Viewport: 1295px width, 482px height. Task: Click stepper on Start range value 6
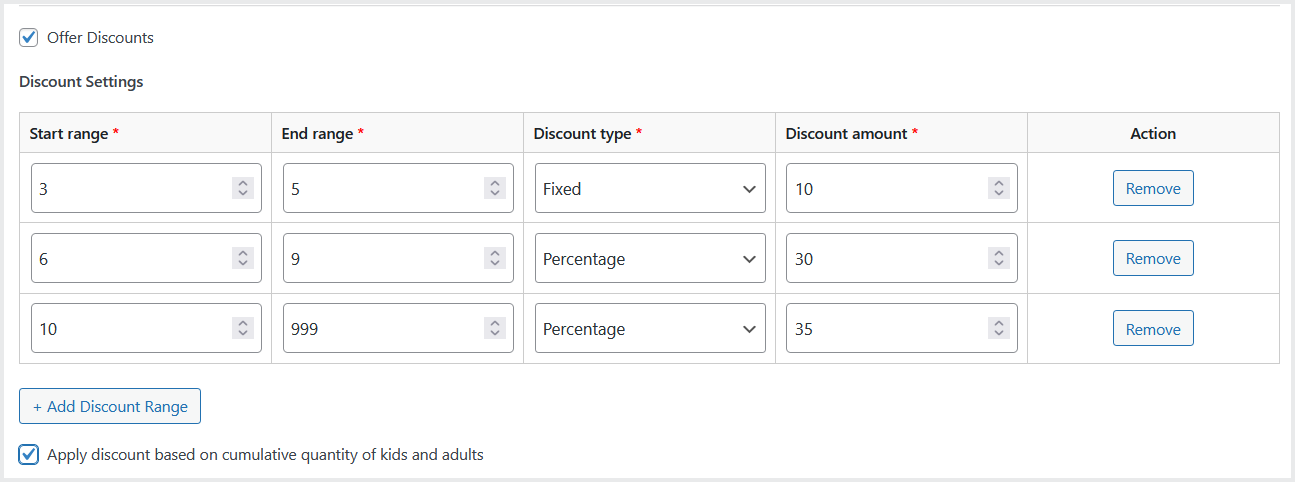tap(243, 259)
